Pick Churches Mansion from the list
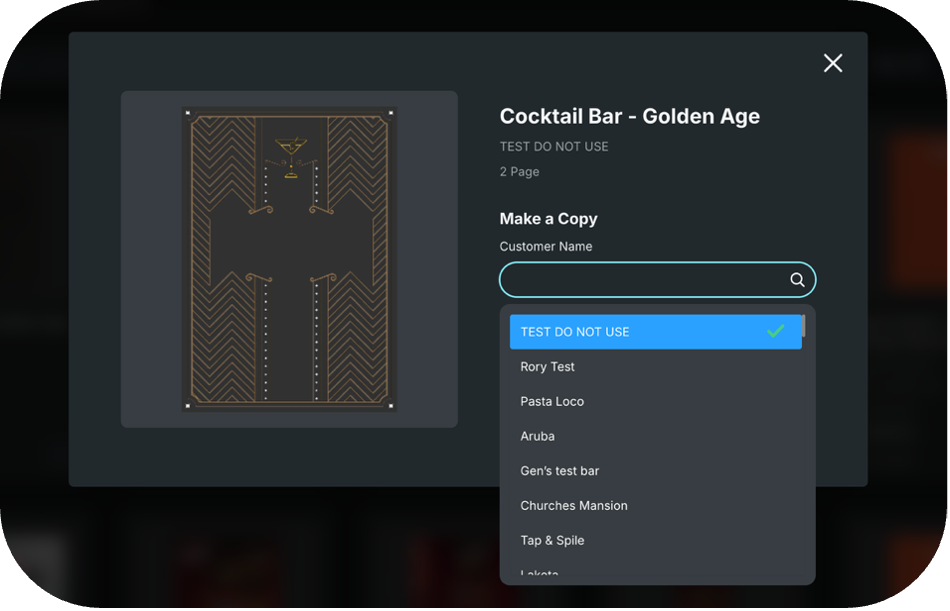 coord(656,506)
